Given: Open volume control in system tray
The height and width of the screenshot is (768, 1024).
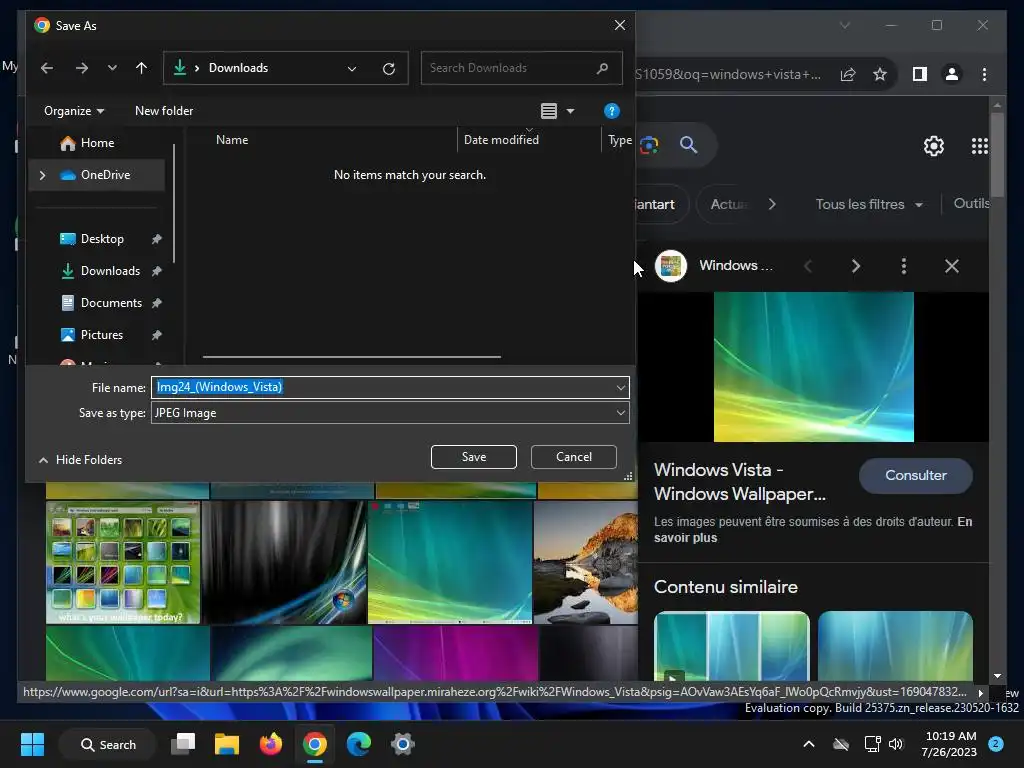Looking at the screenshot, I should coord(896,744).
